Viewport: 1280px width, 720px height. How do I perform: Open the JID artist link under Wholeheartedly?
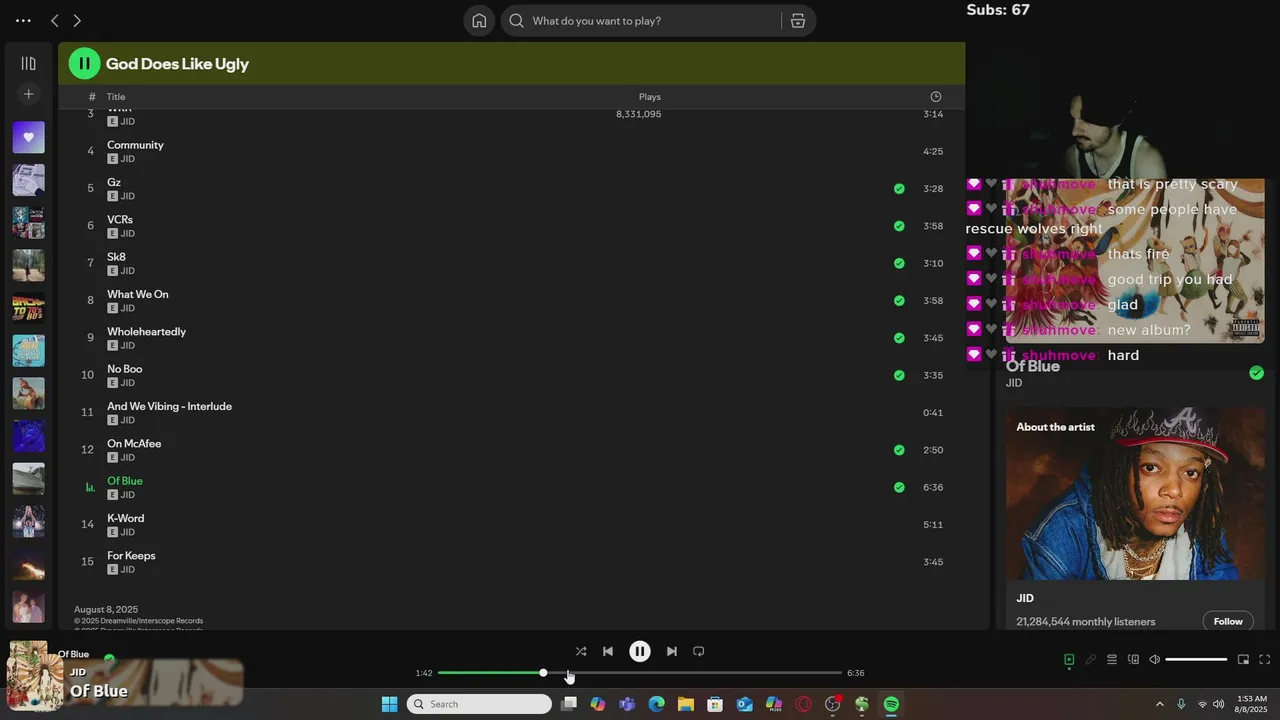pyautogui.click(x=127, y=345)
